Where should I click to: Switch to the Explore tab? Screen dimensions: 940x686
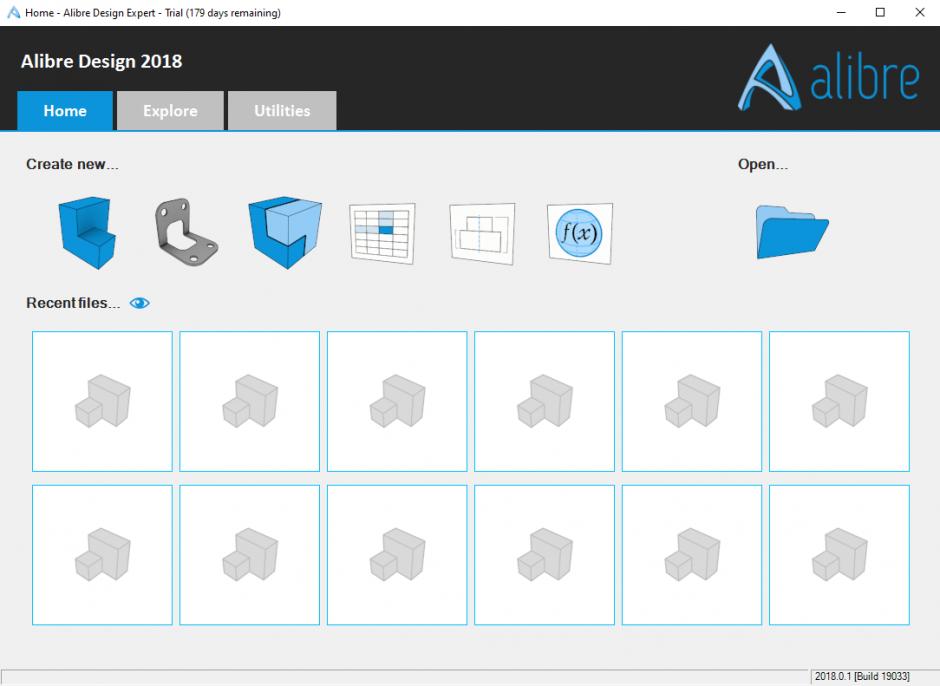pos(170,110)
